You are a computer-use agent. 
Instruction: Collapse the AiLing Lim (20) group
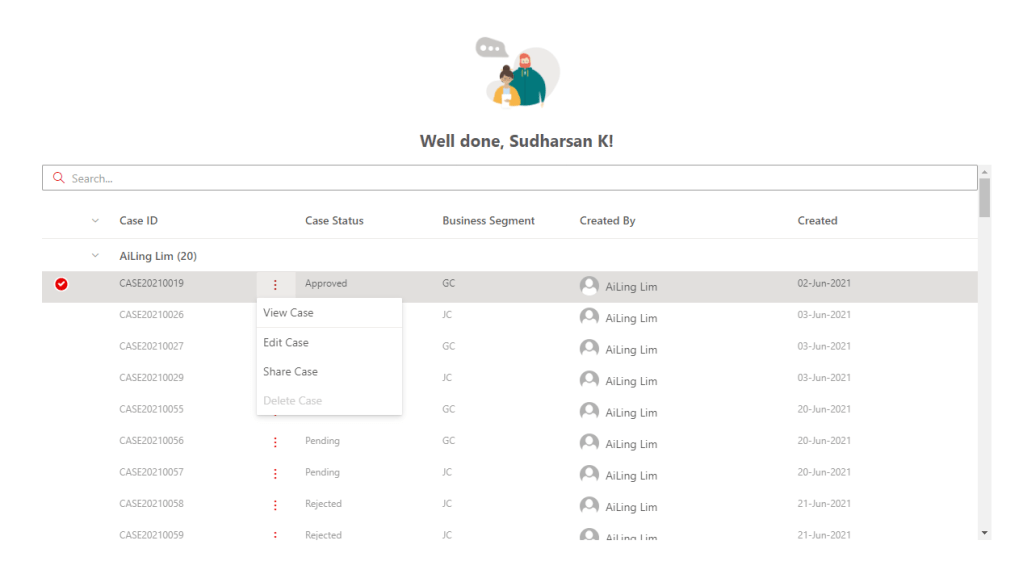96,256
